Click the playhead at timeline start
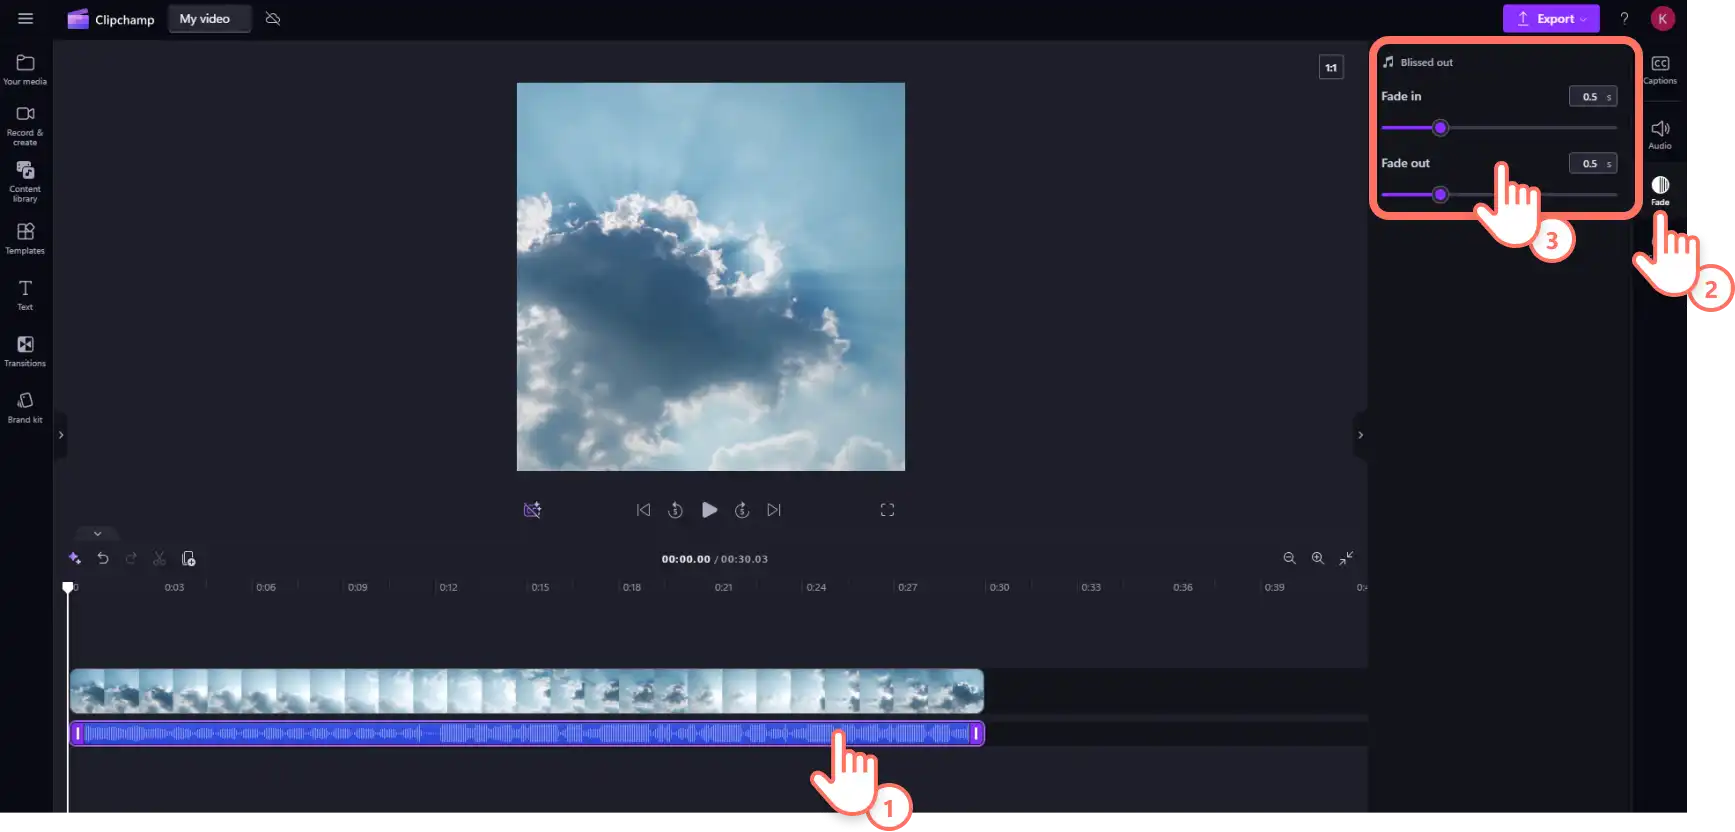Image resolution: width=1735 pixels, height=832 pixels. pyautogui.click(x=68, y=587)
